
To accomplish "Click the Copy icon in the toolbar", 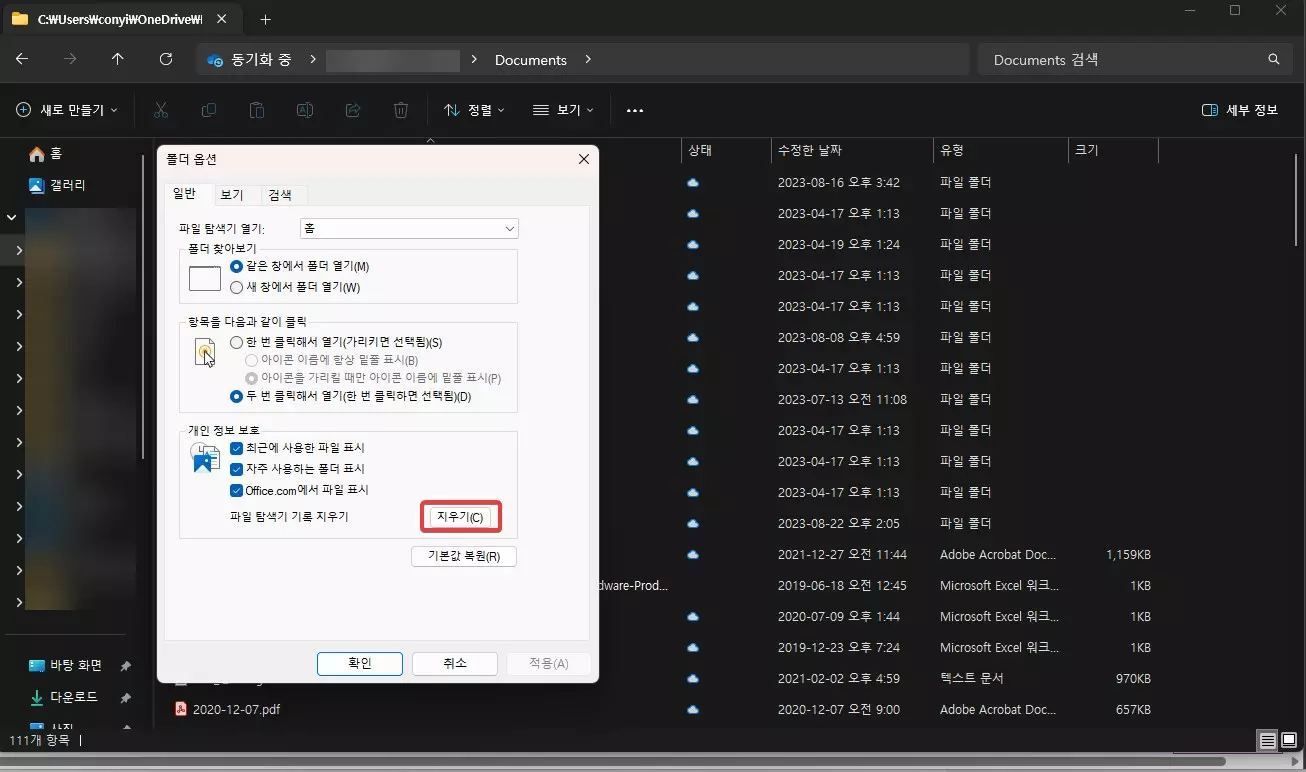I will click(x=208, y=110).
